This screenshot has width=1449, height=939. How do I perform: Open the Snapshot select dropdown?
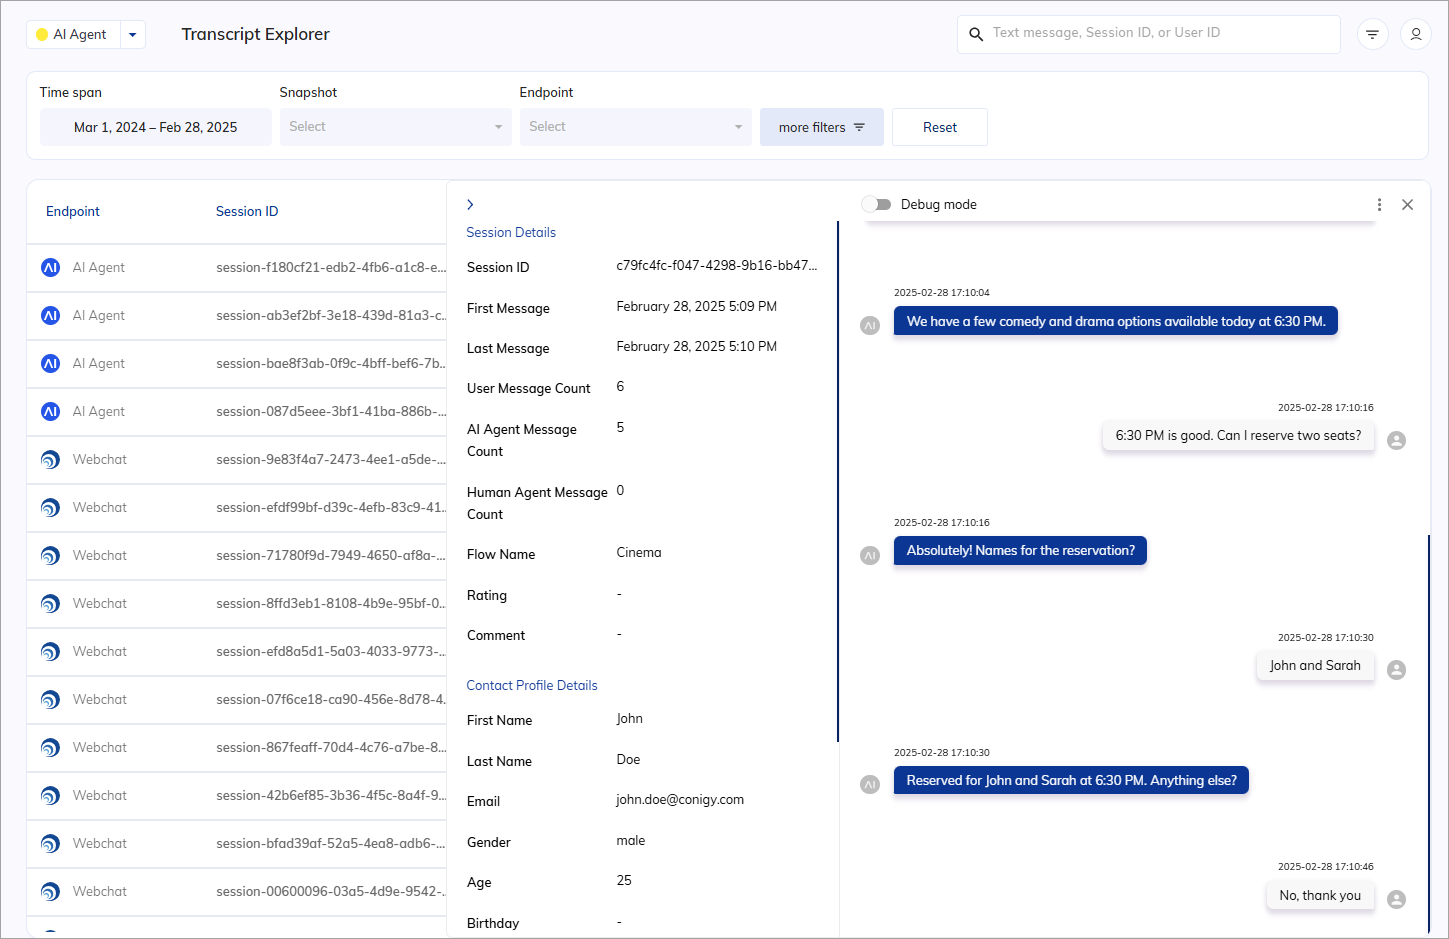395,127
